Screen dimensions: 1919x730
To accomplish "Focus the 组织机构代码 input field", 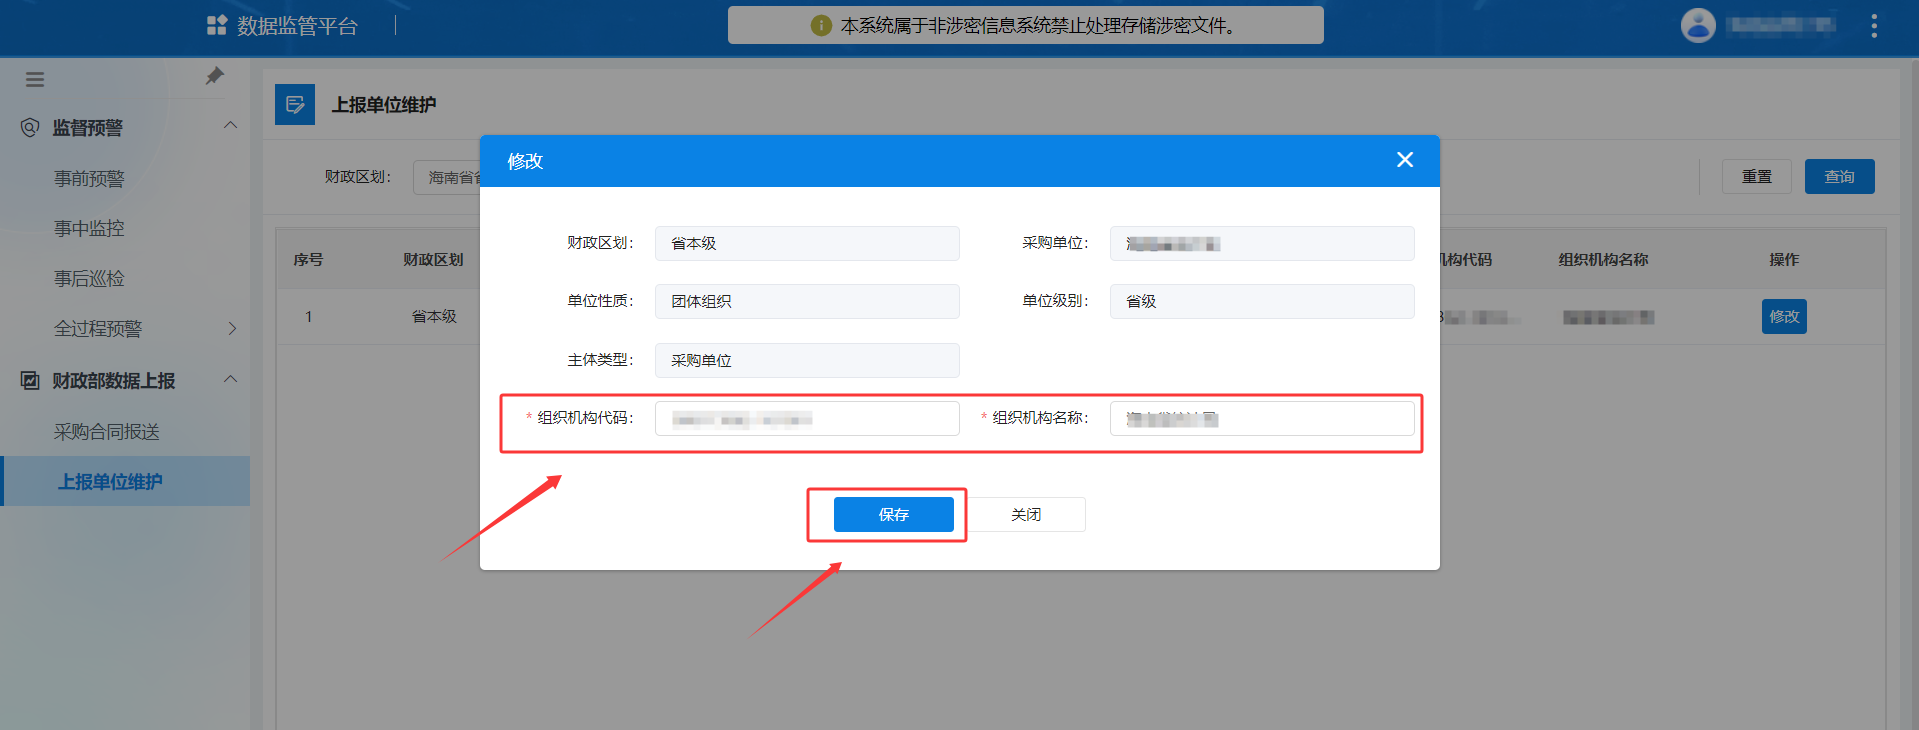I will coord(806,419).
